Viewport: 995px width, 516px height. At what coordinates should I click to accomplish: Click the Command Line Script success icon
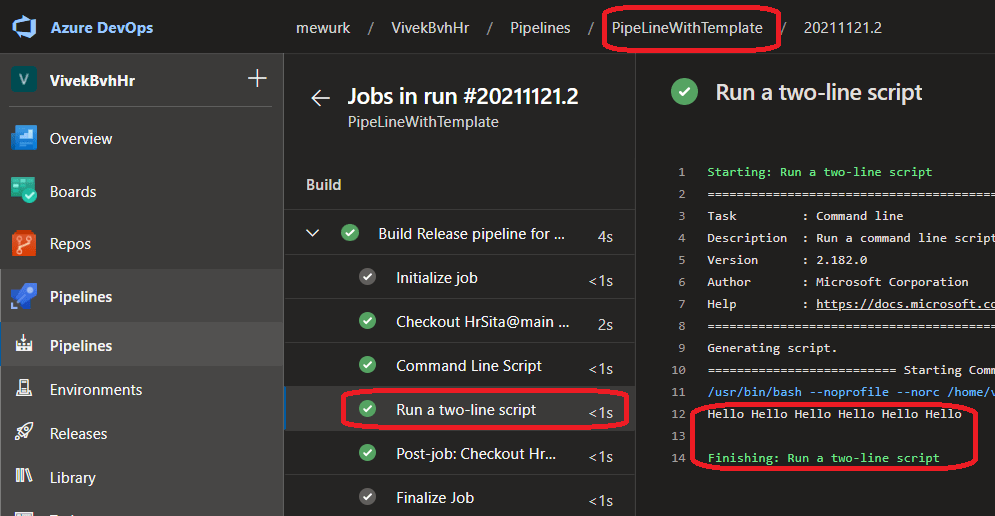click(367, 364)
